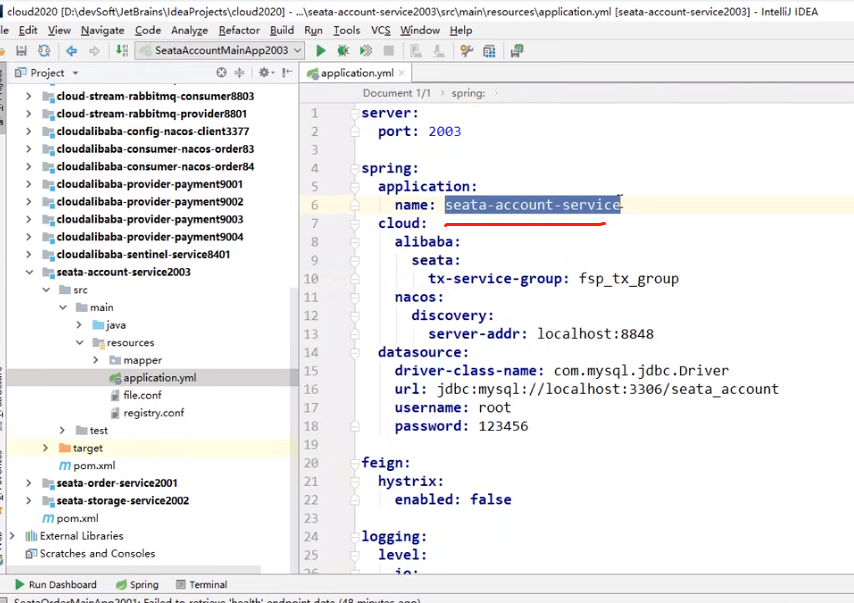Open the Project view selector dropdown

click(x=75, y=73)
